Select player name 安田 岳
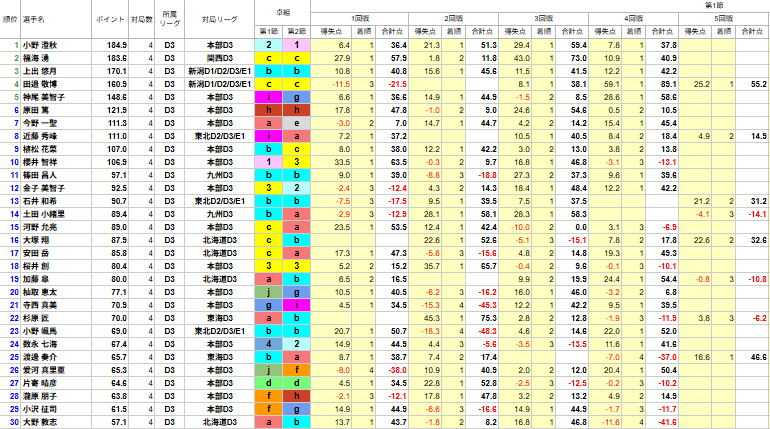This screenshot has width=770, height=429. (36, 253)
